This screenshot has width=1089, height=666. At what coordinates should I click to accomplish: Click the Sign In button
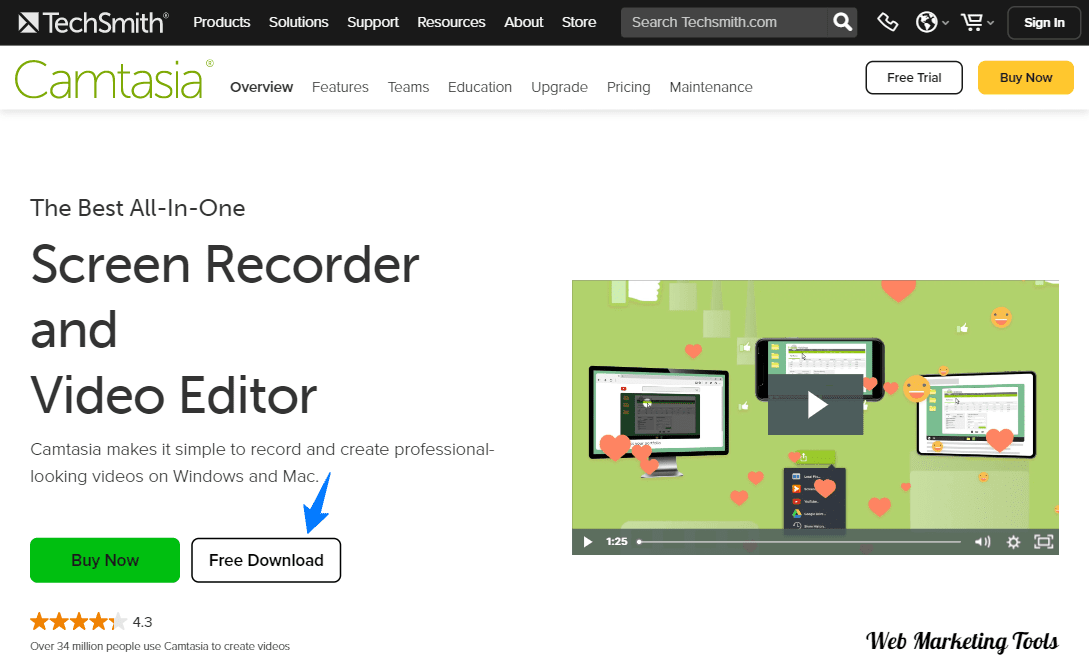coord(1044,22)
